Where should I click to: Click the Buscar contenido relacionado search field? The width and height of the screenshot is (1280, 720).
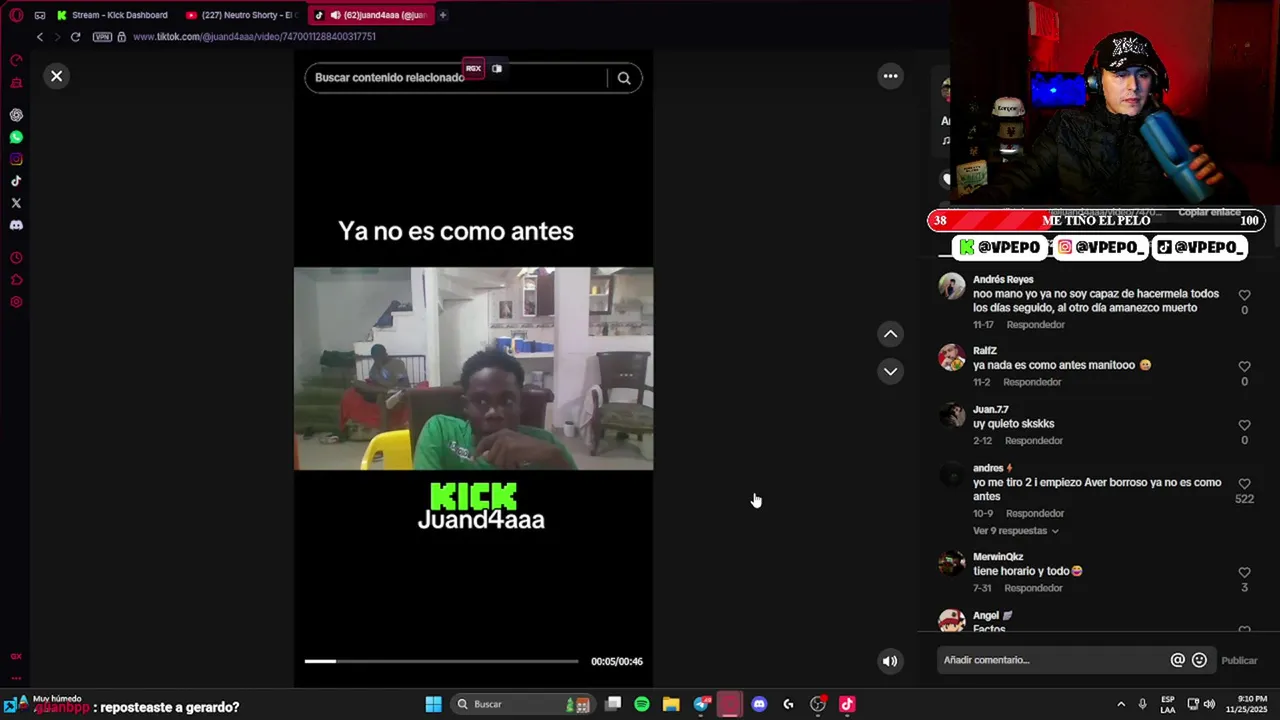pyautogui.click(x=455, y=78)
